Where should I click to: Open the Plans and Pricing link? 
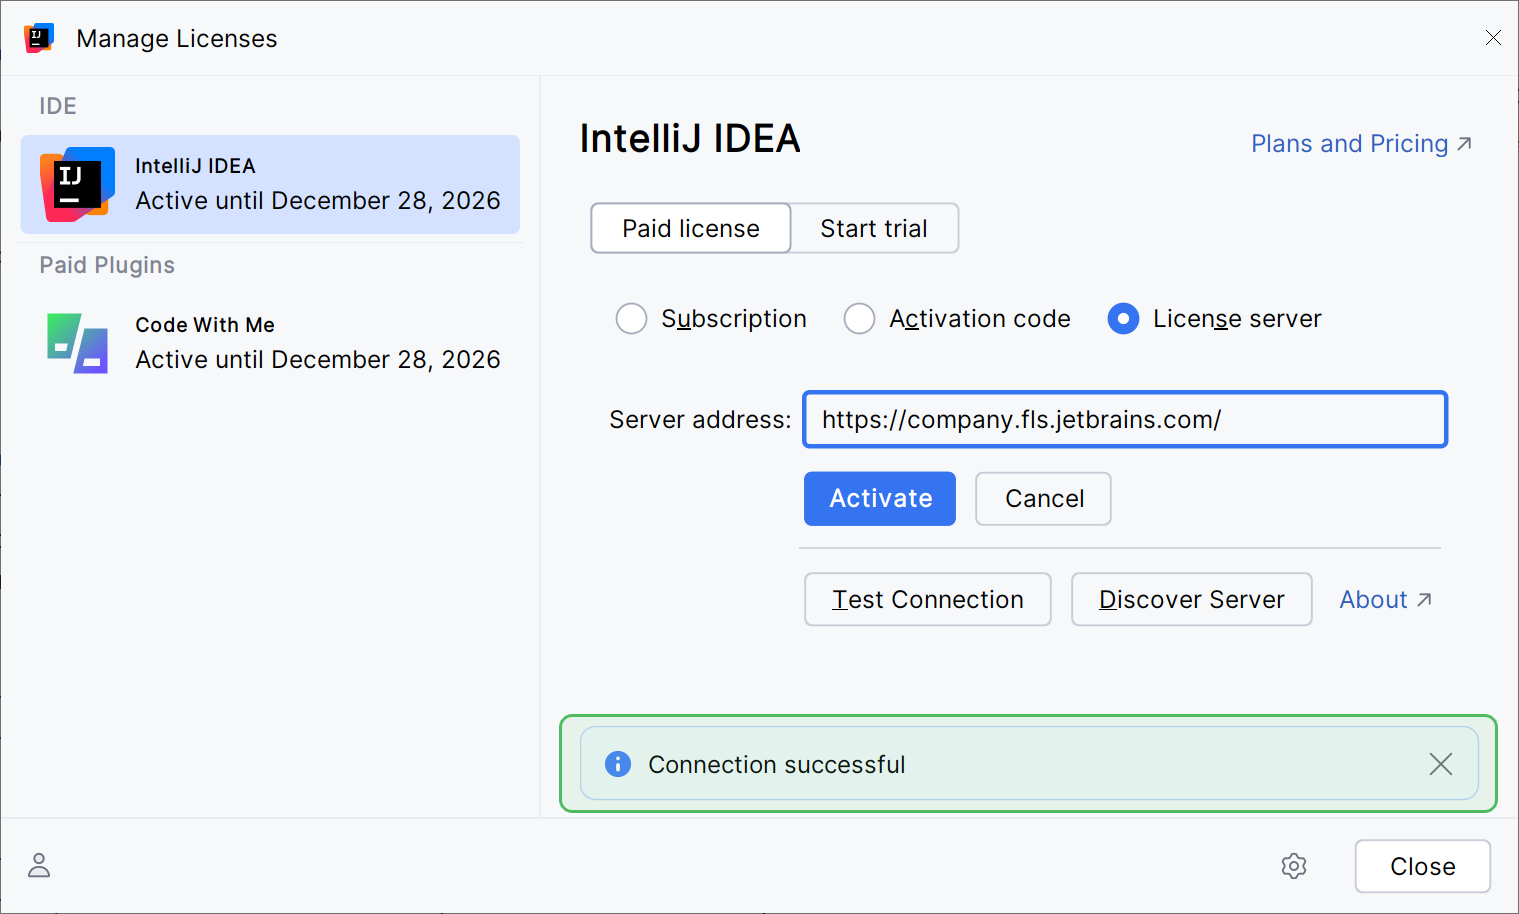pyautogui.click(x=1360, y=144)
